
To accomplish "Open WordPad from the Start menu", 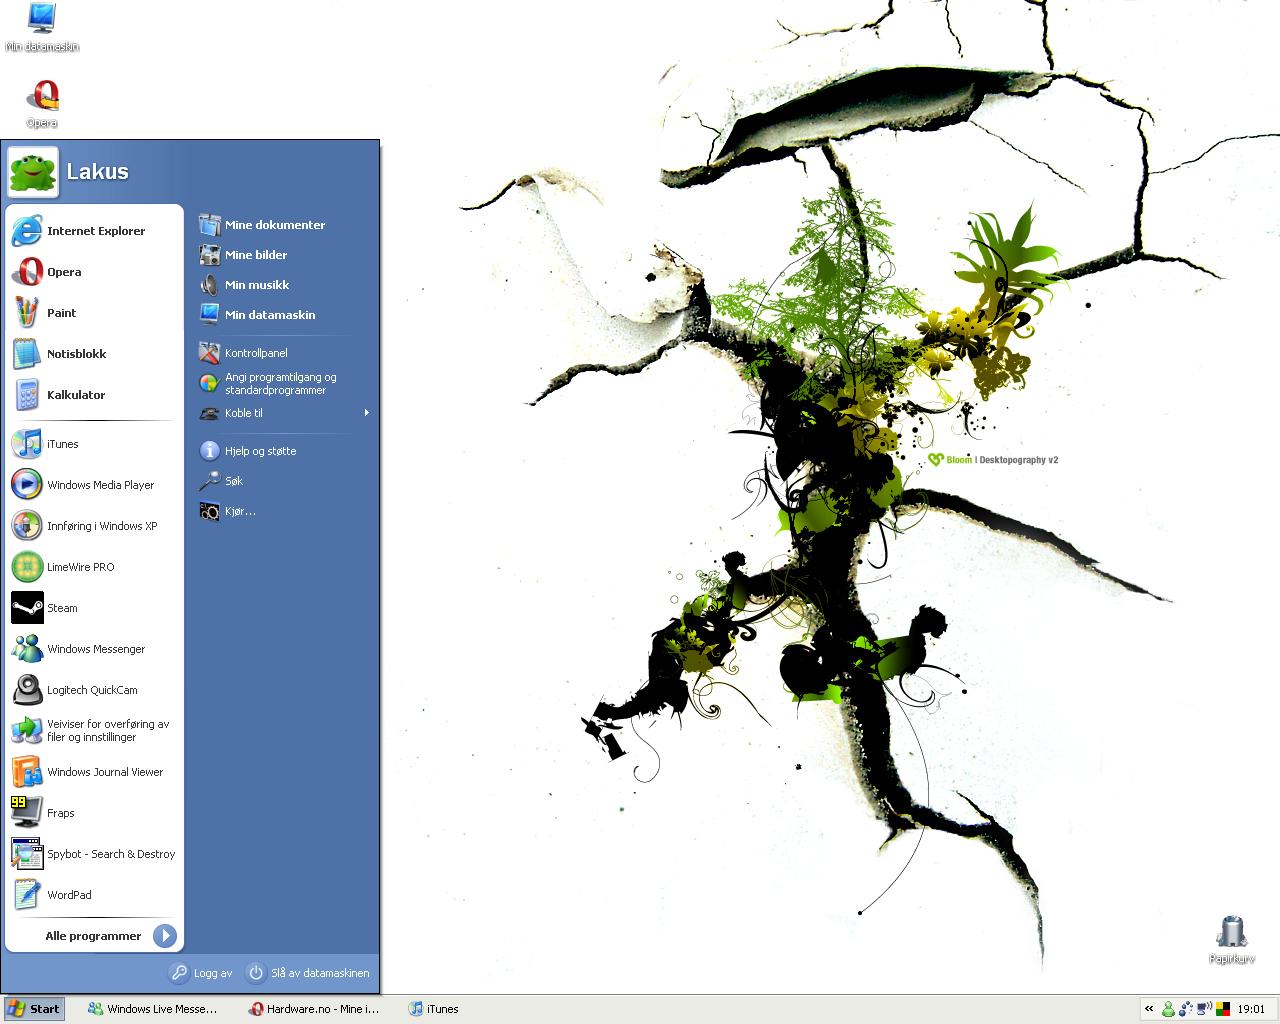I will point(94,895).
